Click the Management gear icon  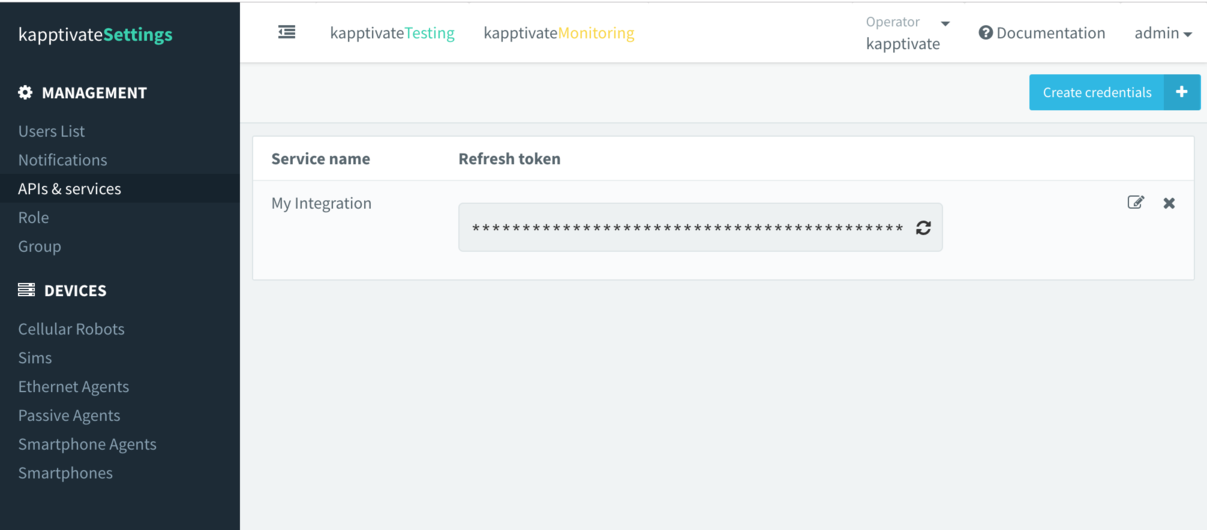point(26,93)
